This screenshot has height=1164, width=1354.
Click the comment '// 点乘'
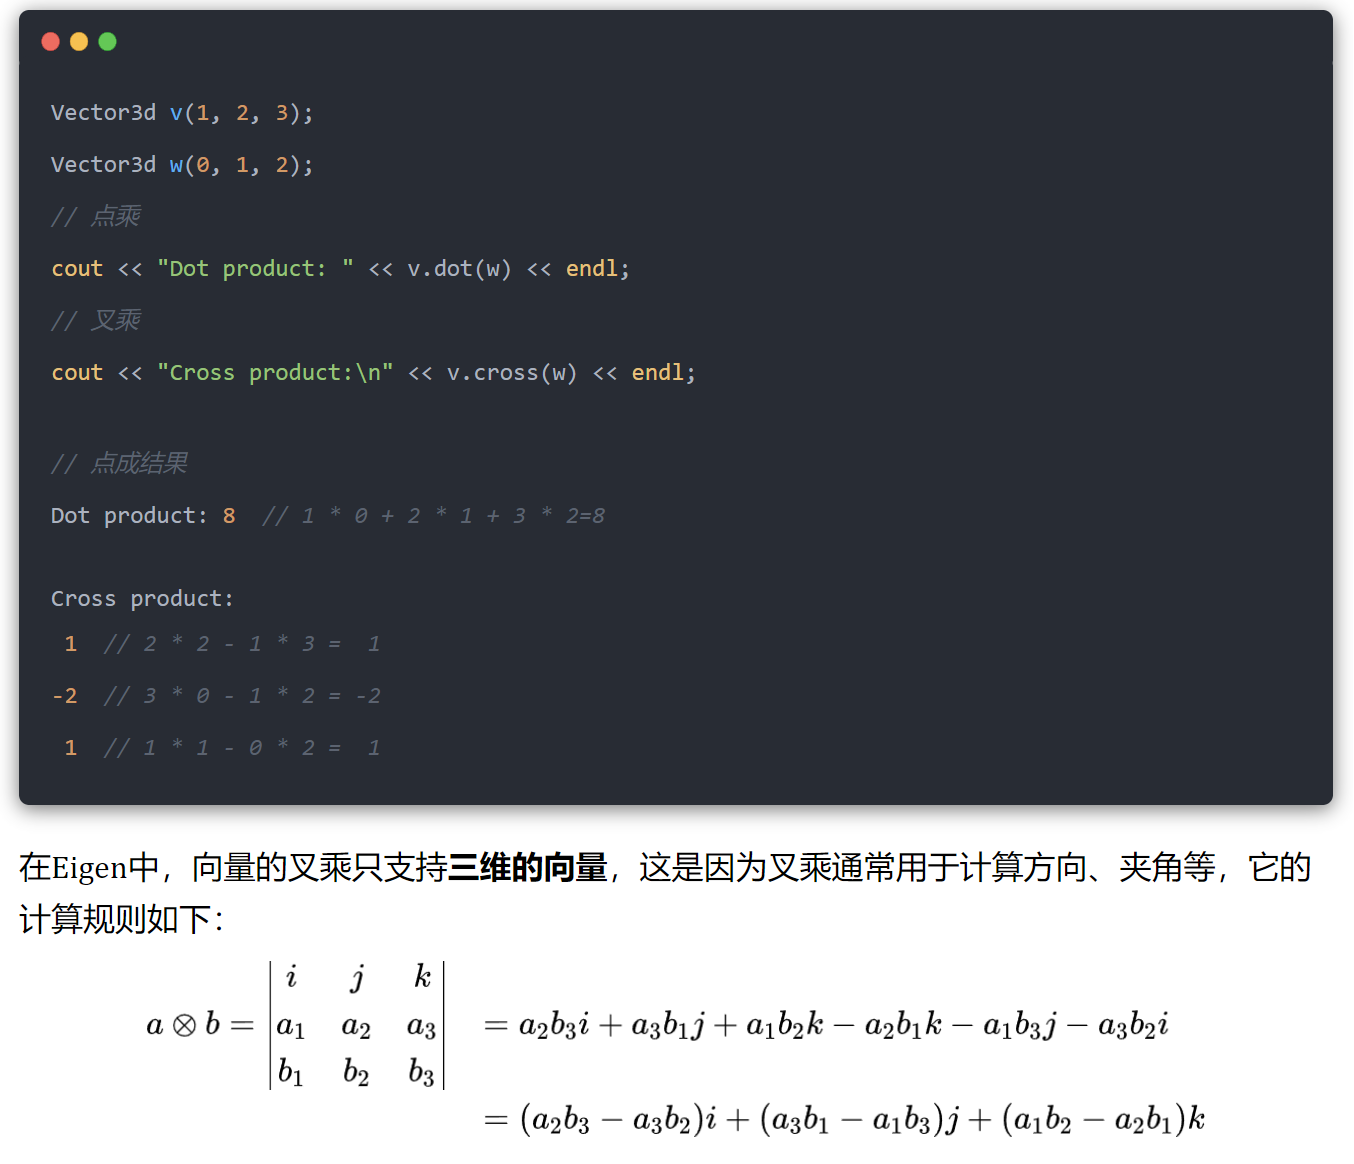(96, 216)
